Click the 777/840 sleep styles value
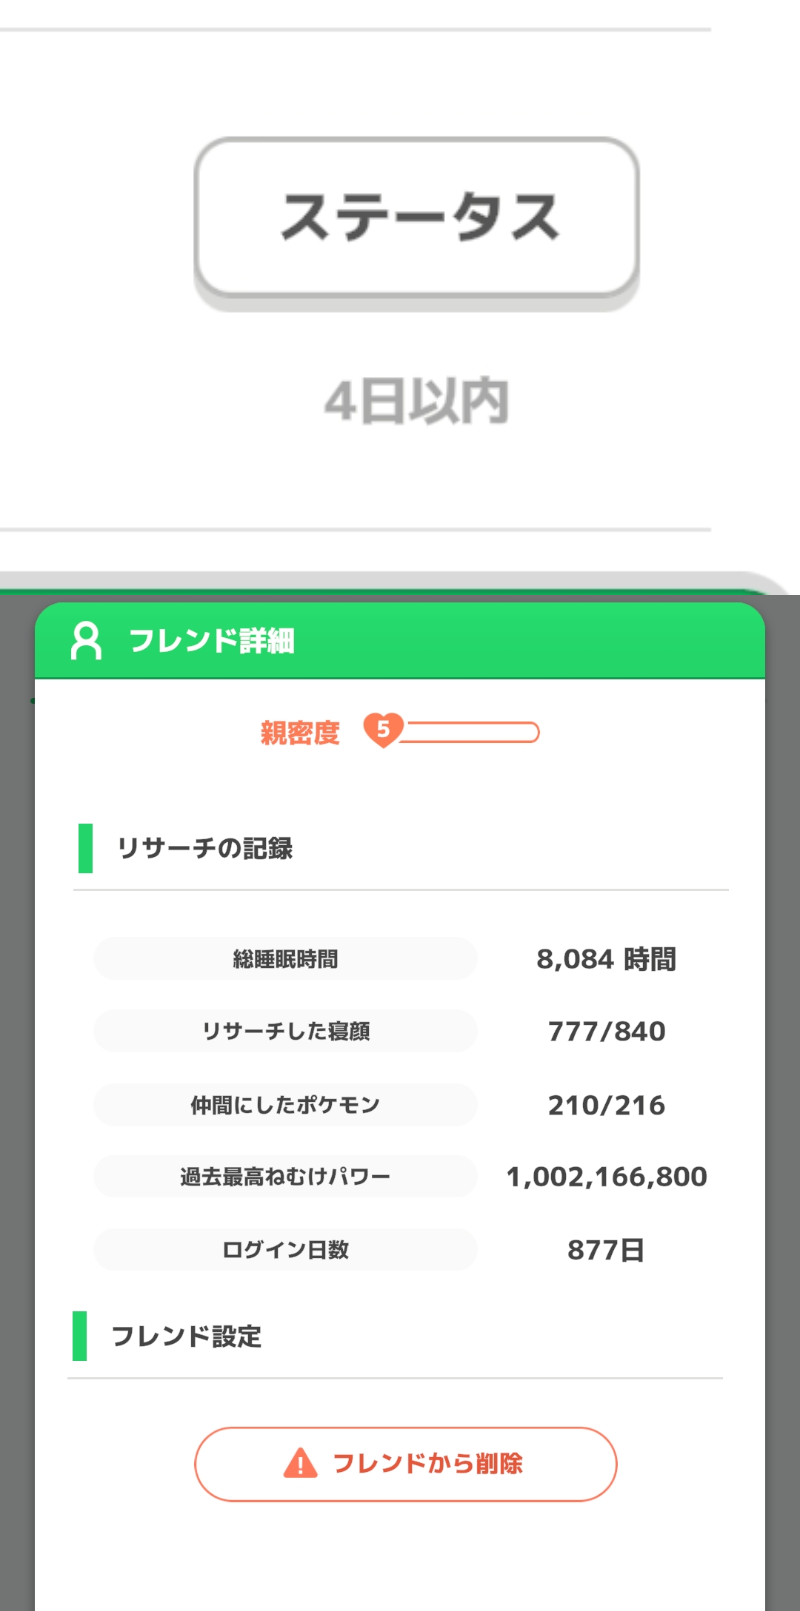Screen dimensions: 800x1611 coord(606,1031)
